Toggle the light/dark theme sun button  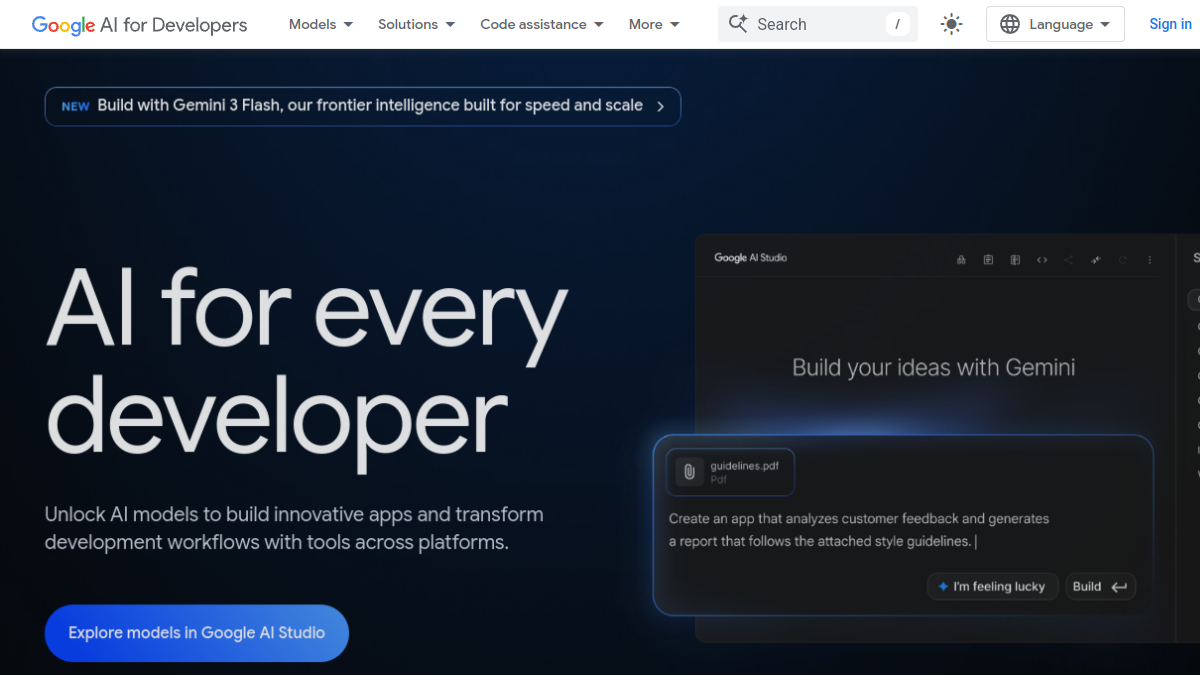pos(952,24)
